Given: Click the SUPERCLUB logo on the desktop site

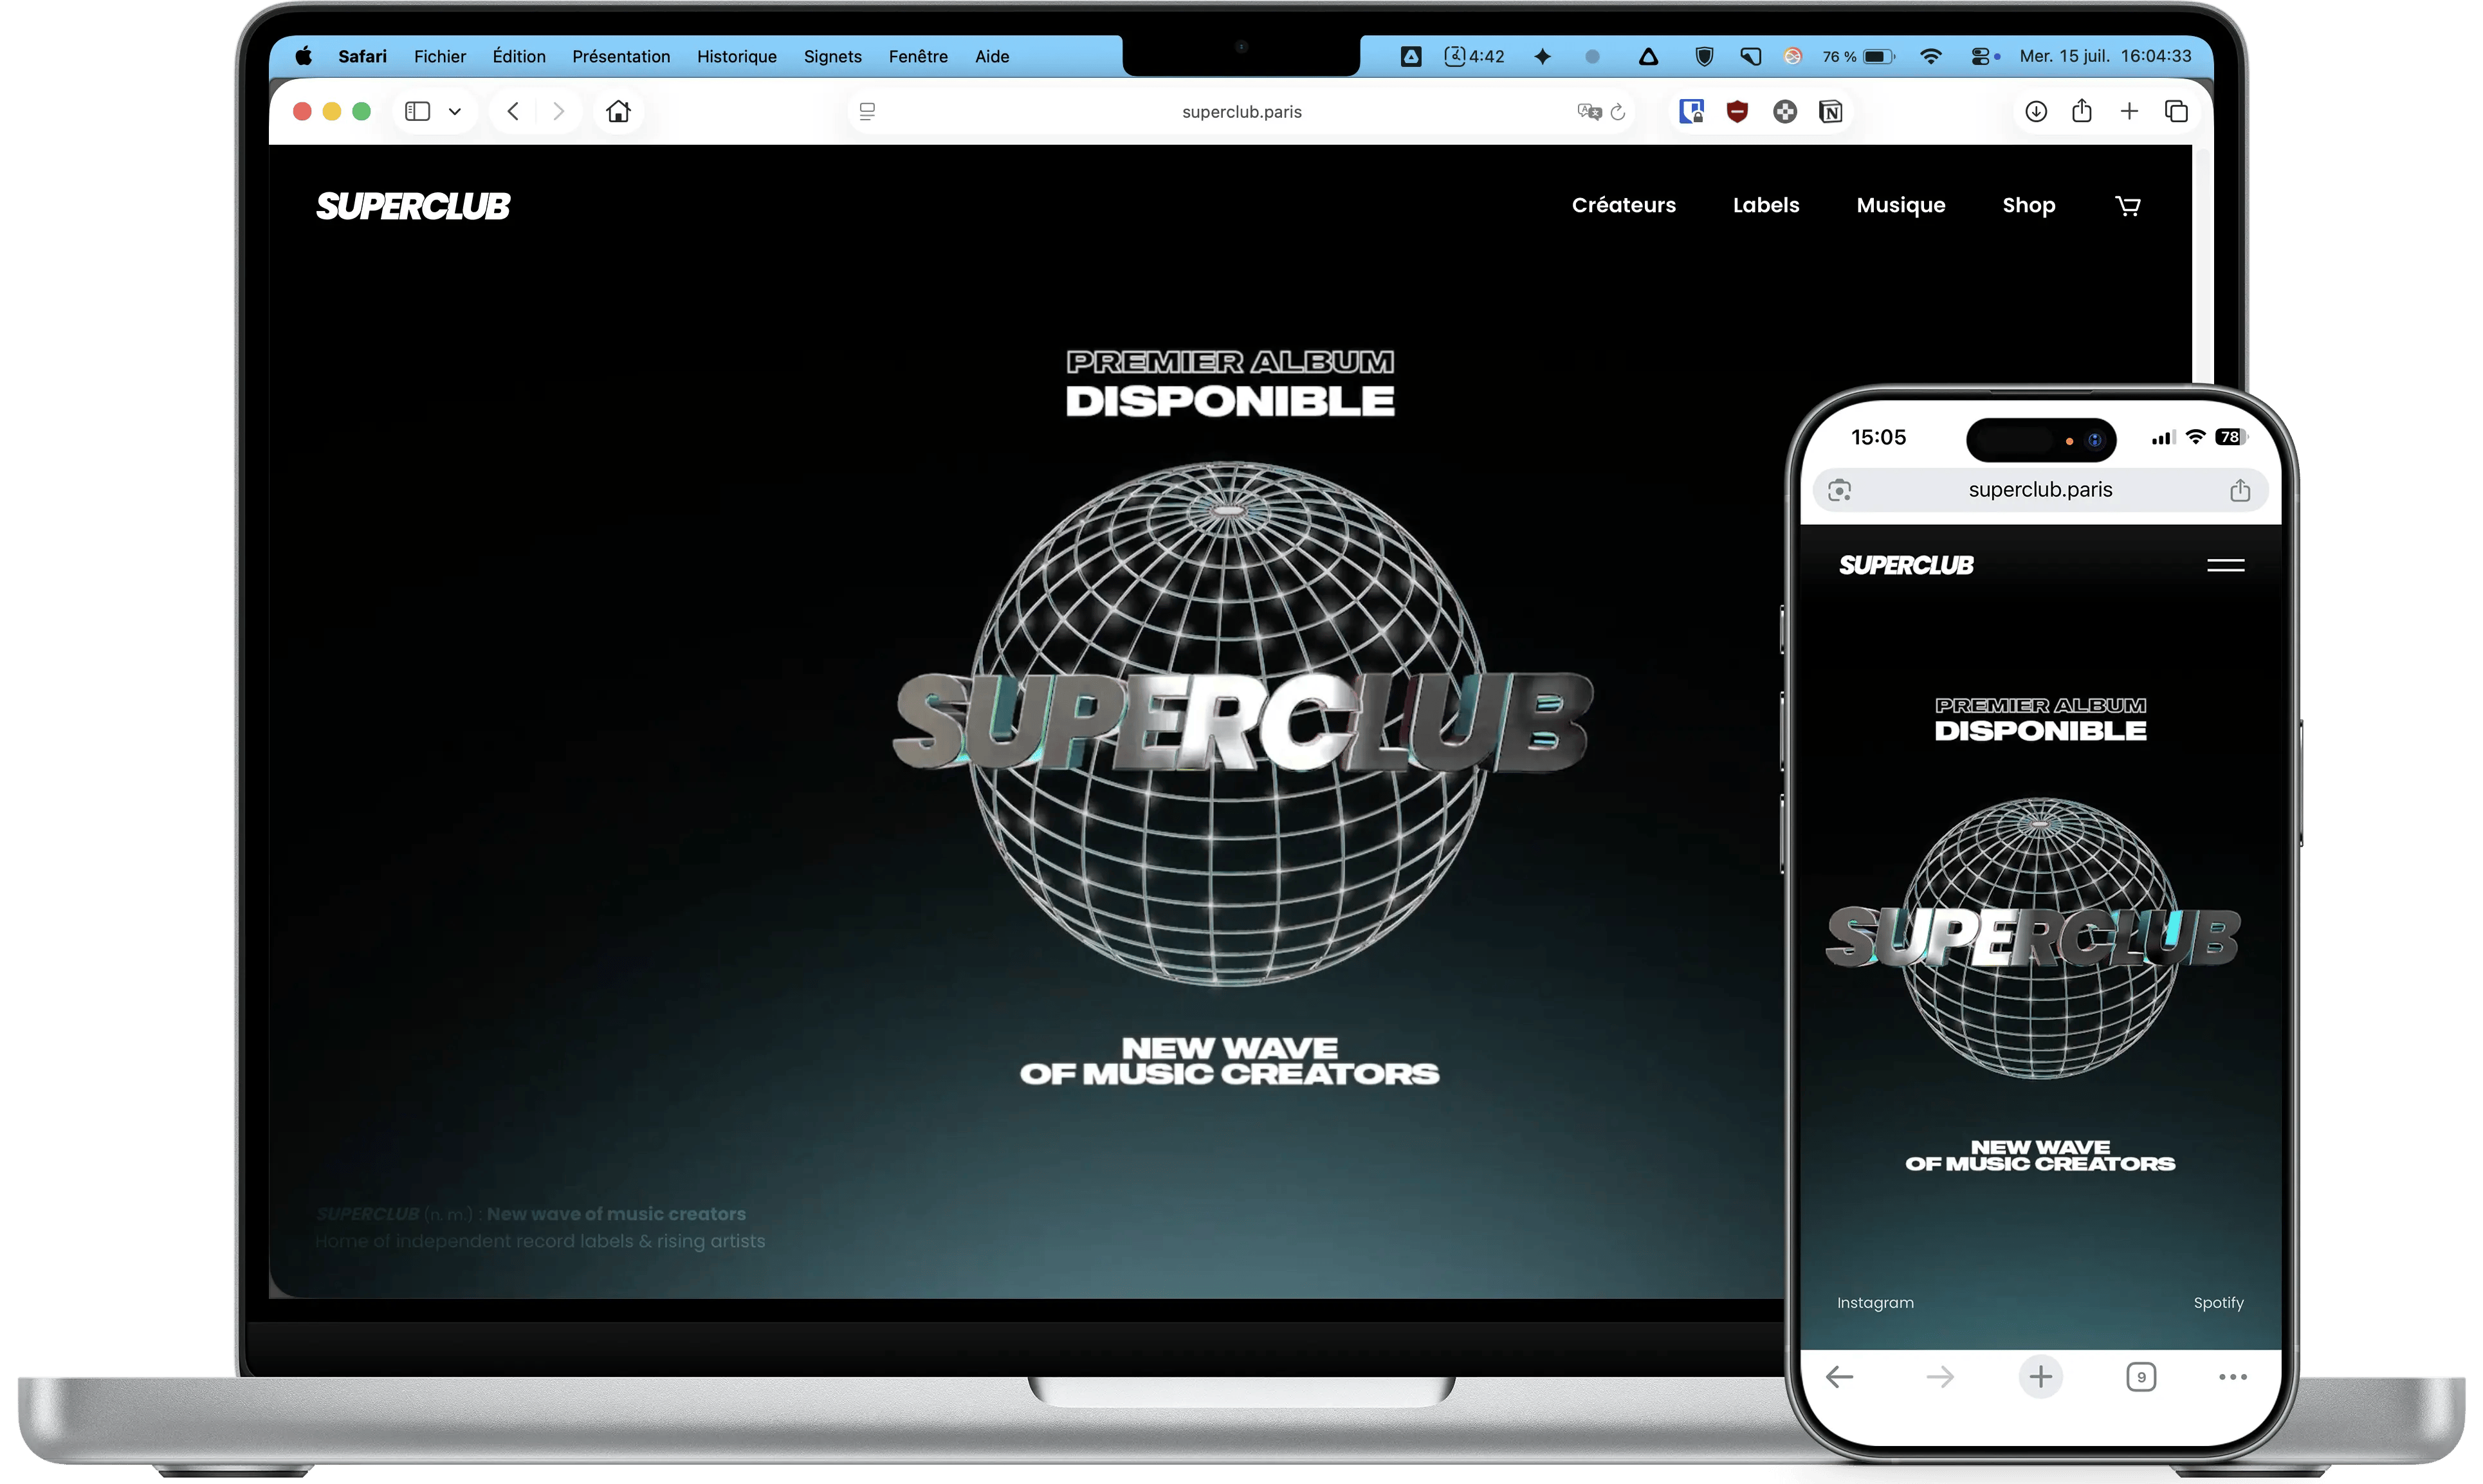Looking at the screenshot, I should pyautogui.click(x=413, y=206).
